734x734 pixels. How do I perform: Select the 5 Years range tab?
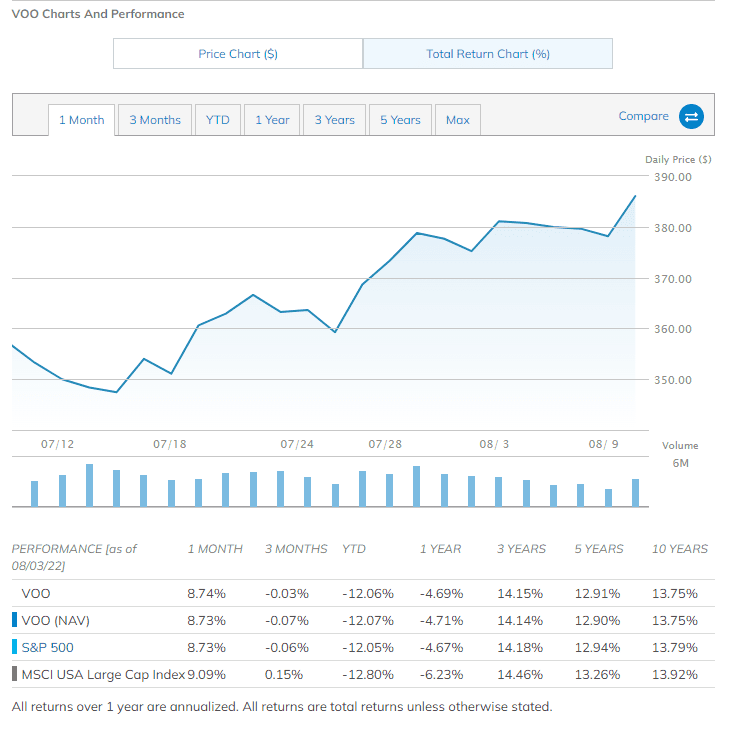tap(400, 120)
